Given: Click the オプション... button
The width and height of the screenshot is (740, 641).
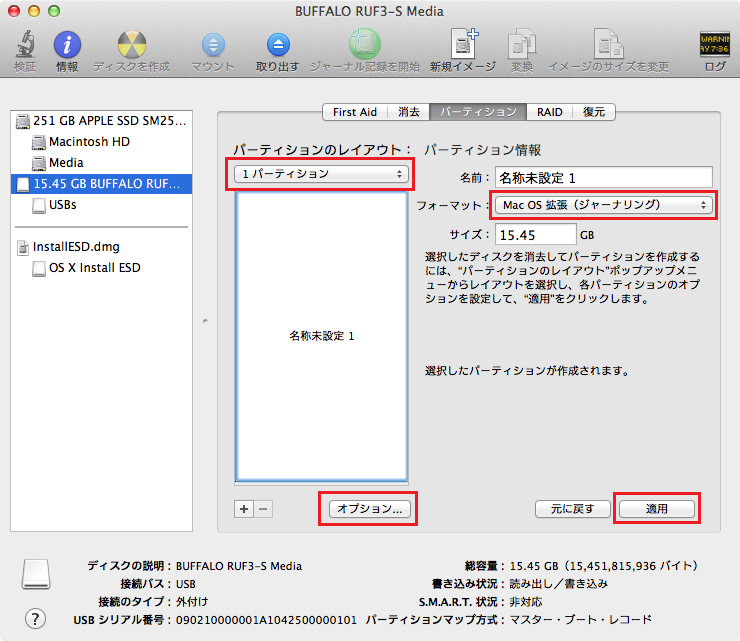Looking at the screenshot, I should [370, 509].
